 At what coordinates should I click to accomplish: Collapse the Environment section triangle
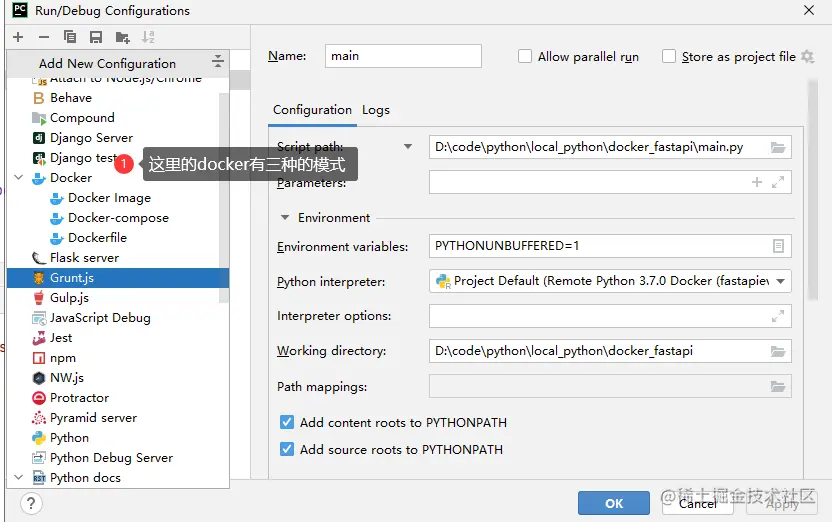pos(285,218)
